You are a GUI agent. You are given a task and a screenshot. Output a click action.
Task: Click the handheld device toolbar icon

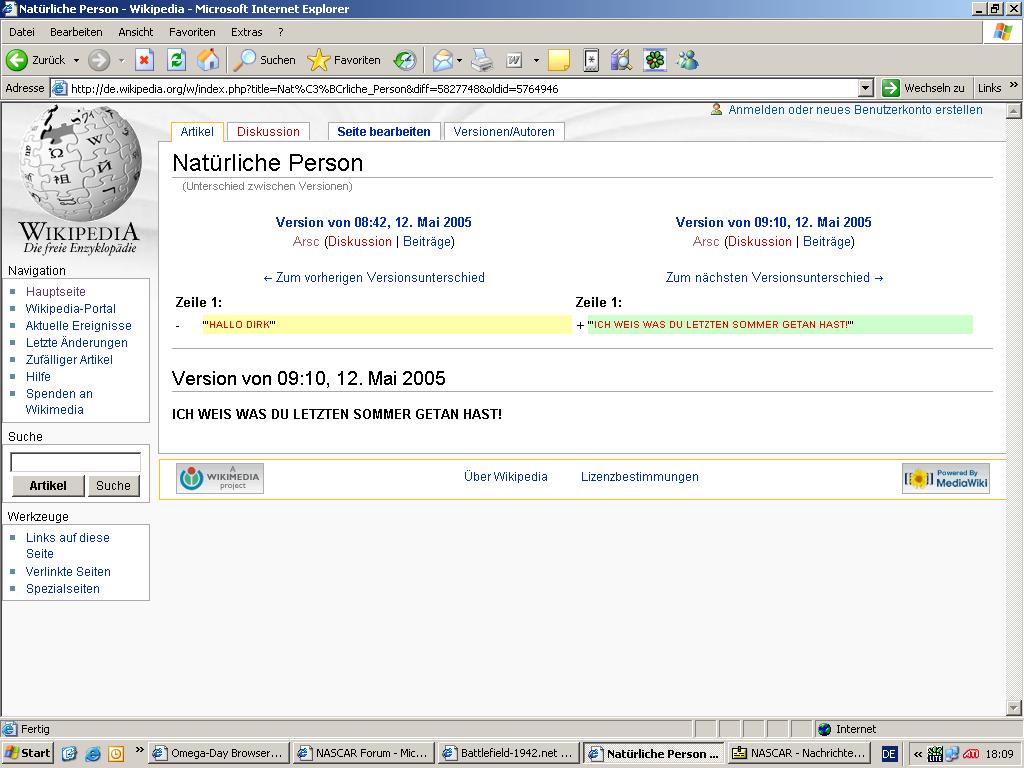click(x=591, y=60)
